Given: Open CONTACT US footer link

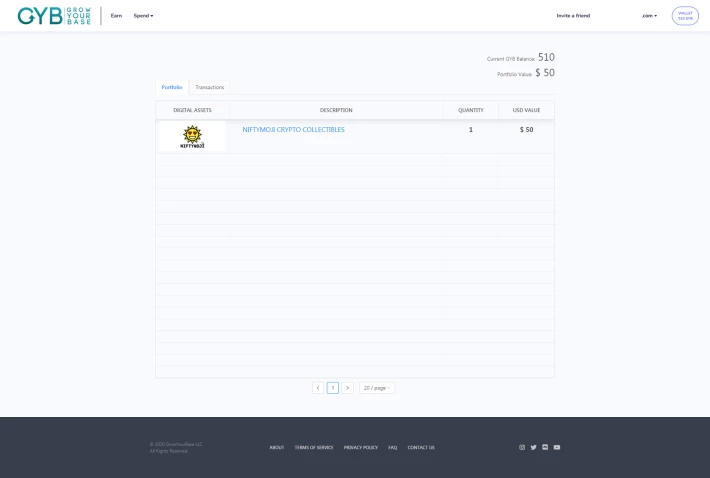Looking at the screenshot, I should point(421,448).
